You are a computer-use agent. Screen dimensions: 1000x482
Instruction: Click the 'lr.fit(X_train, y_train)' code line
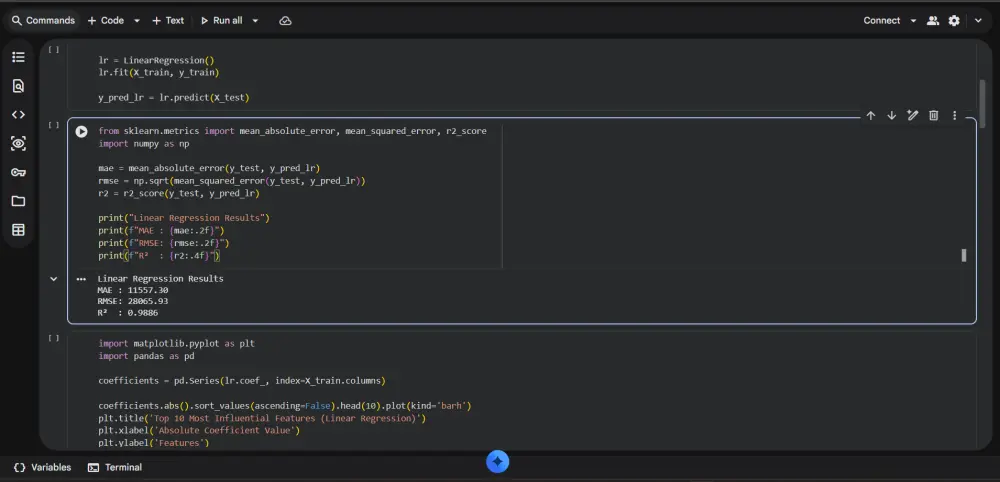tap(158, 73)
